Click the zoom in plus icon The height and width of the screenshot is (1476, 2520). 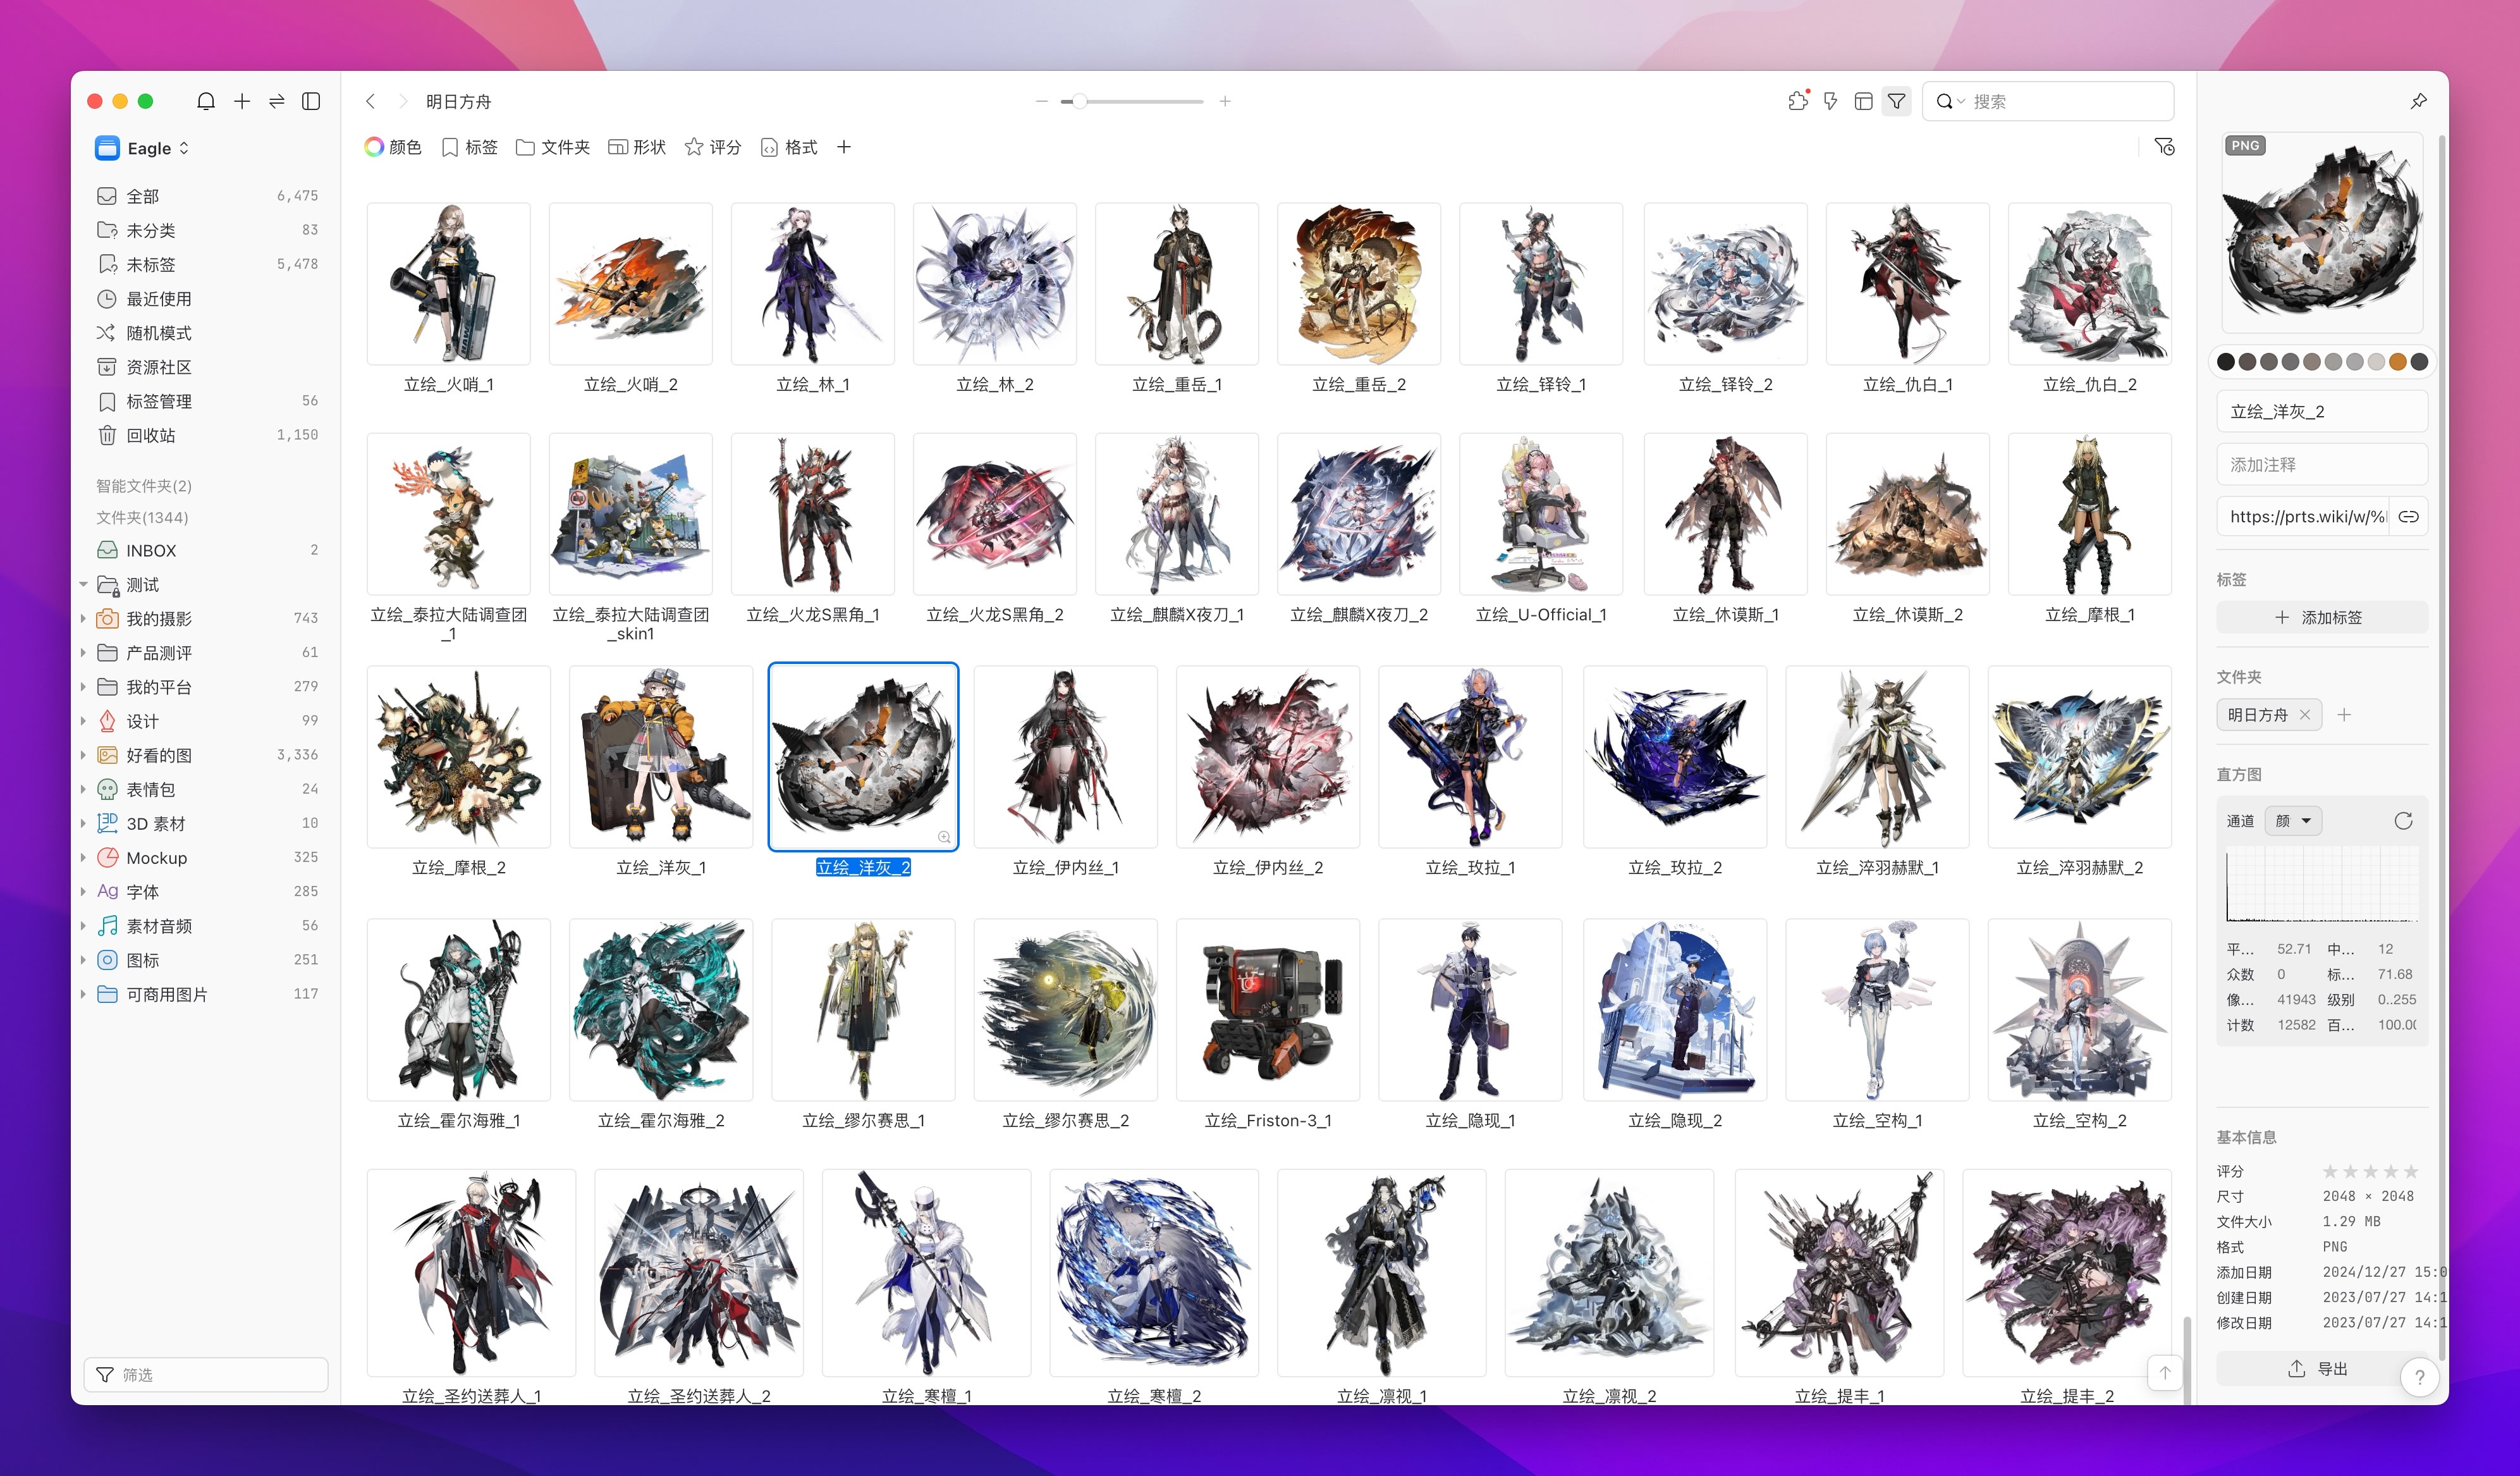[1225, 101]
